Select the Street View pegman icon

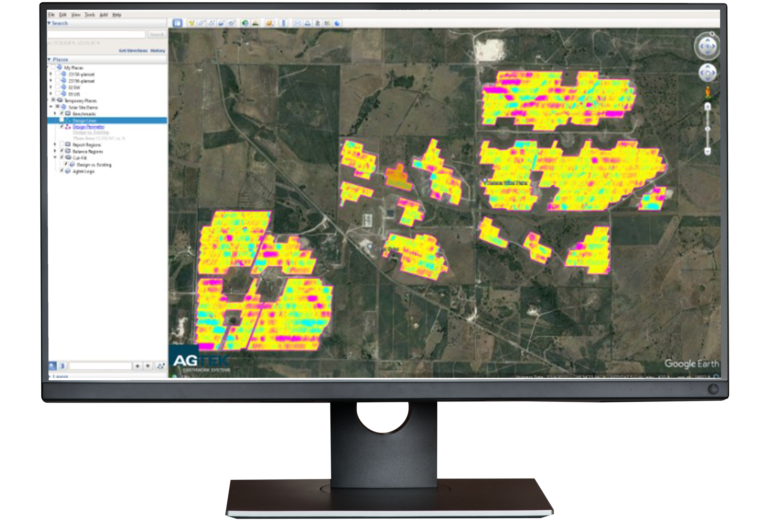pos(707,93)
